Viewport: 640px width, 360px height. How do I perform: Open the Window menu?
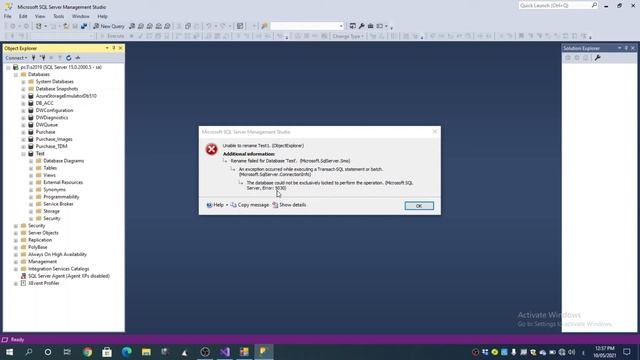tap(80, 16)
